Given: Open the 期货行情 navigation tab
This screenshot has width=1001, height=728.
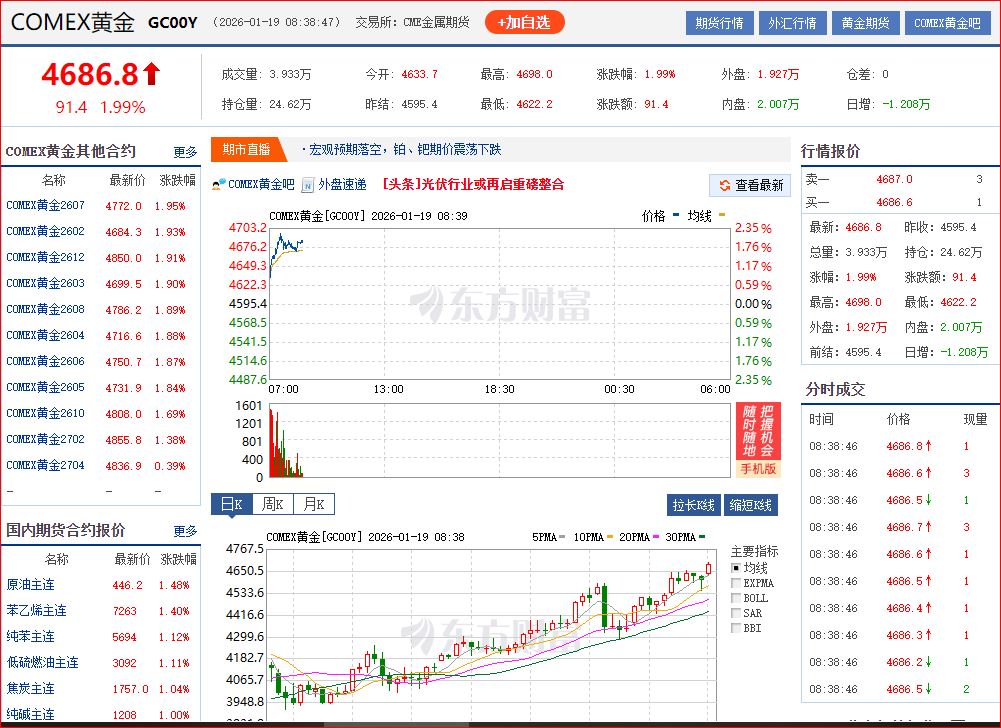Looking at the screenshot, I should [719, 23].
